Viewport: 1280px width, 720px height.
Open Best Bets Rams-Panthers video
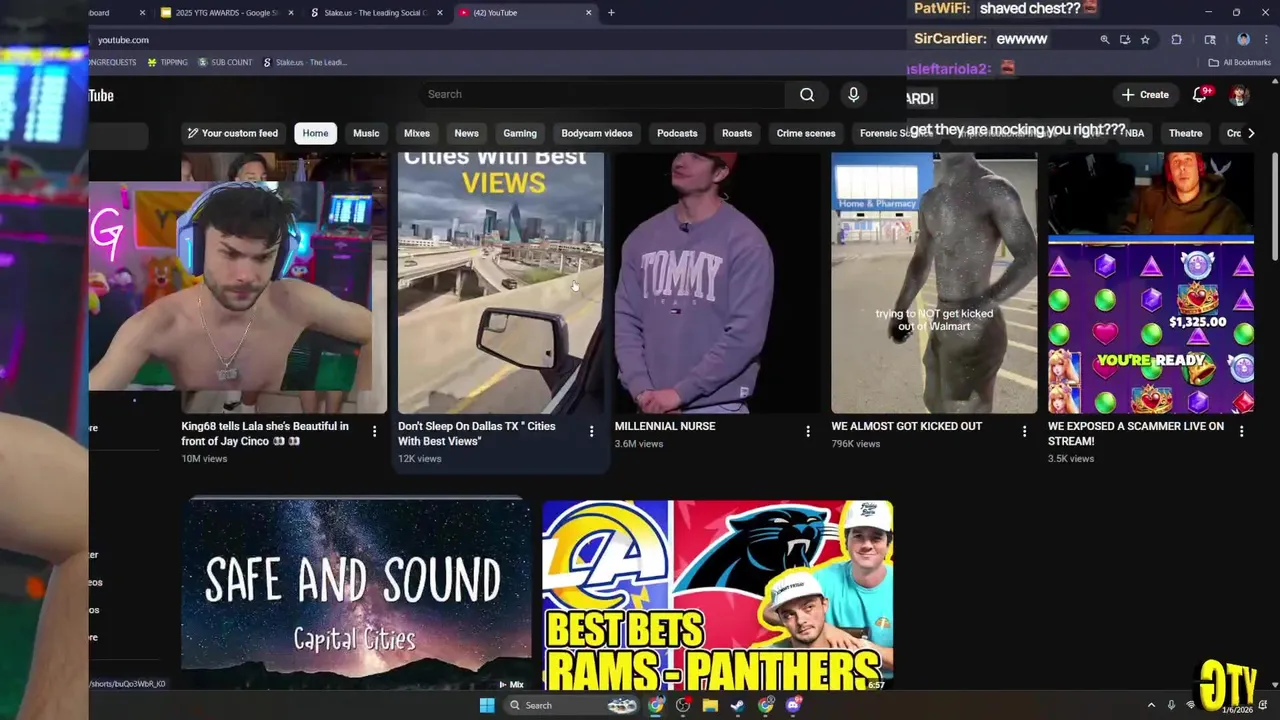[717, 594]
